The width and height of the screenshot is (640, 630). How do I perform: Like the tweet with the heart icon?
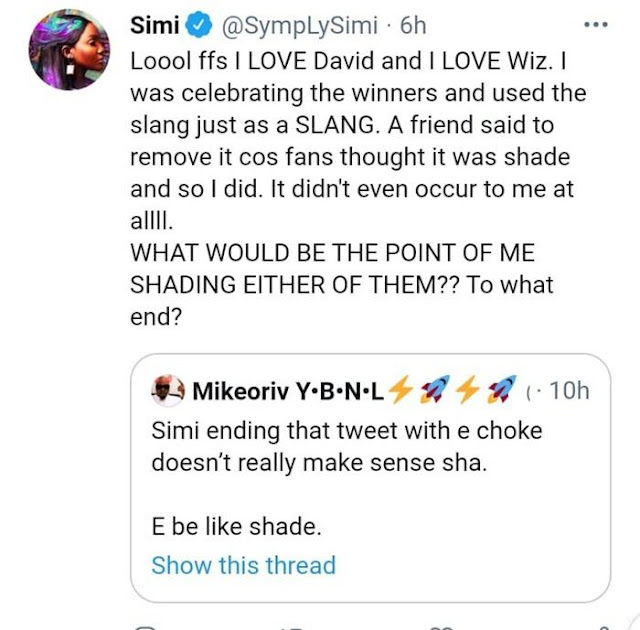pyautogui.click(x=438, y=626)
